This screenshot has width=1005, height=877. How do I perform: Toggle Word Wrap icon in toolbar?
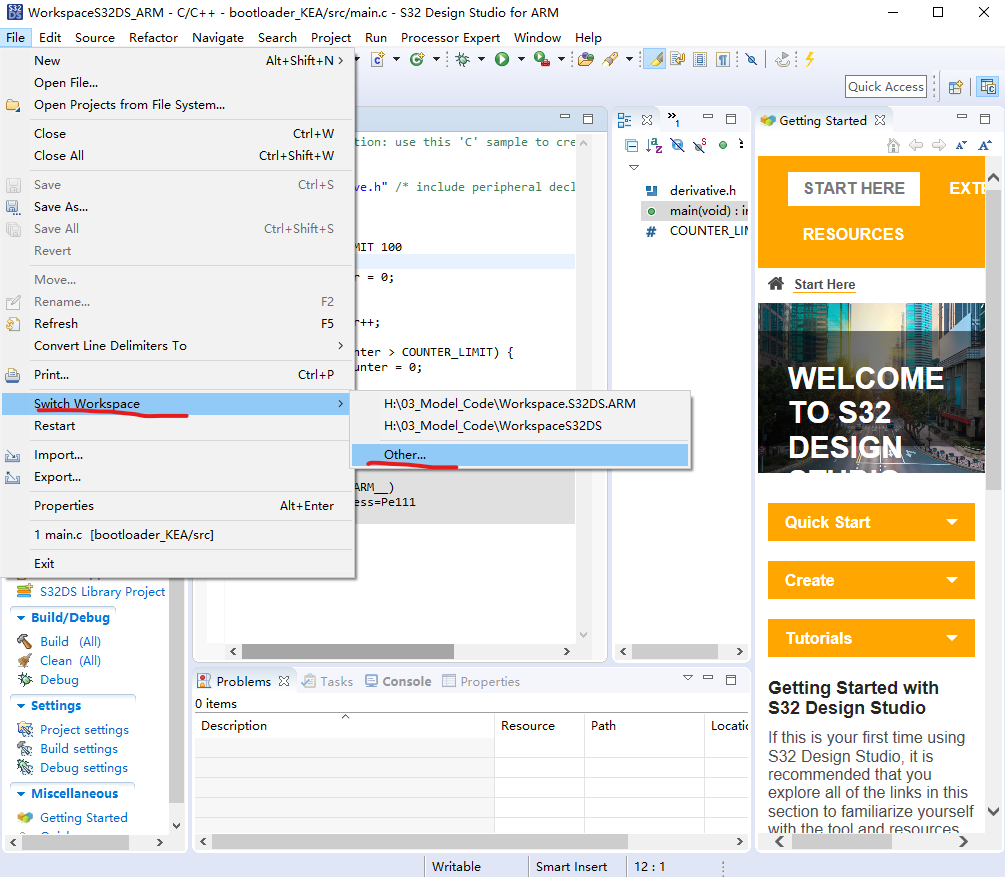pos(677,60)
